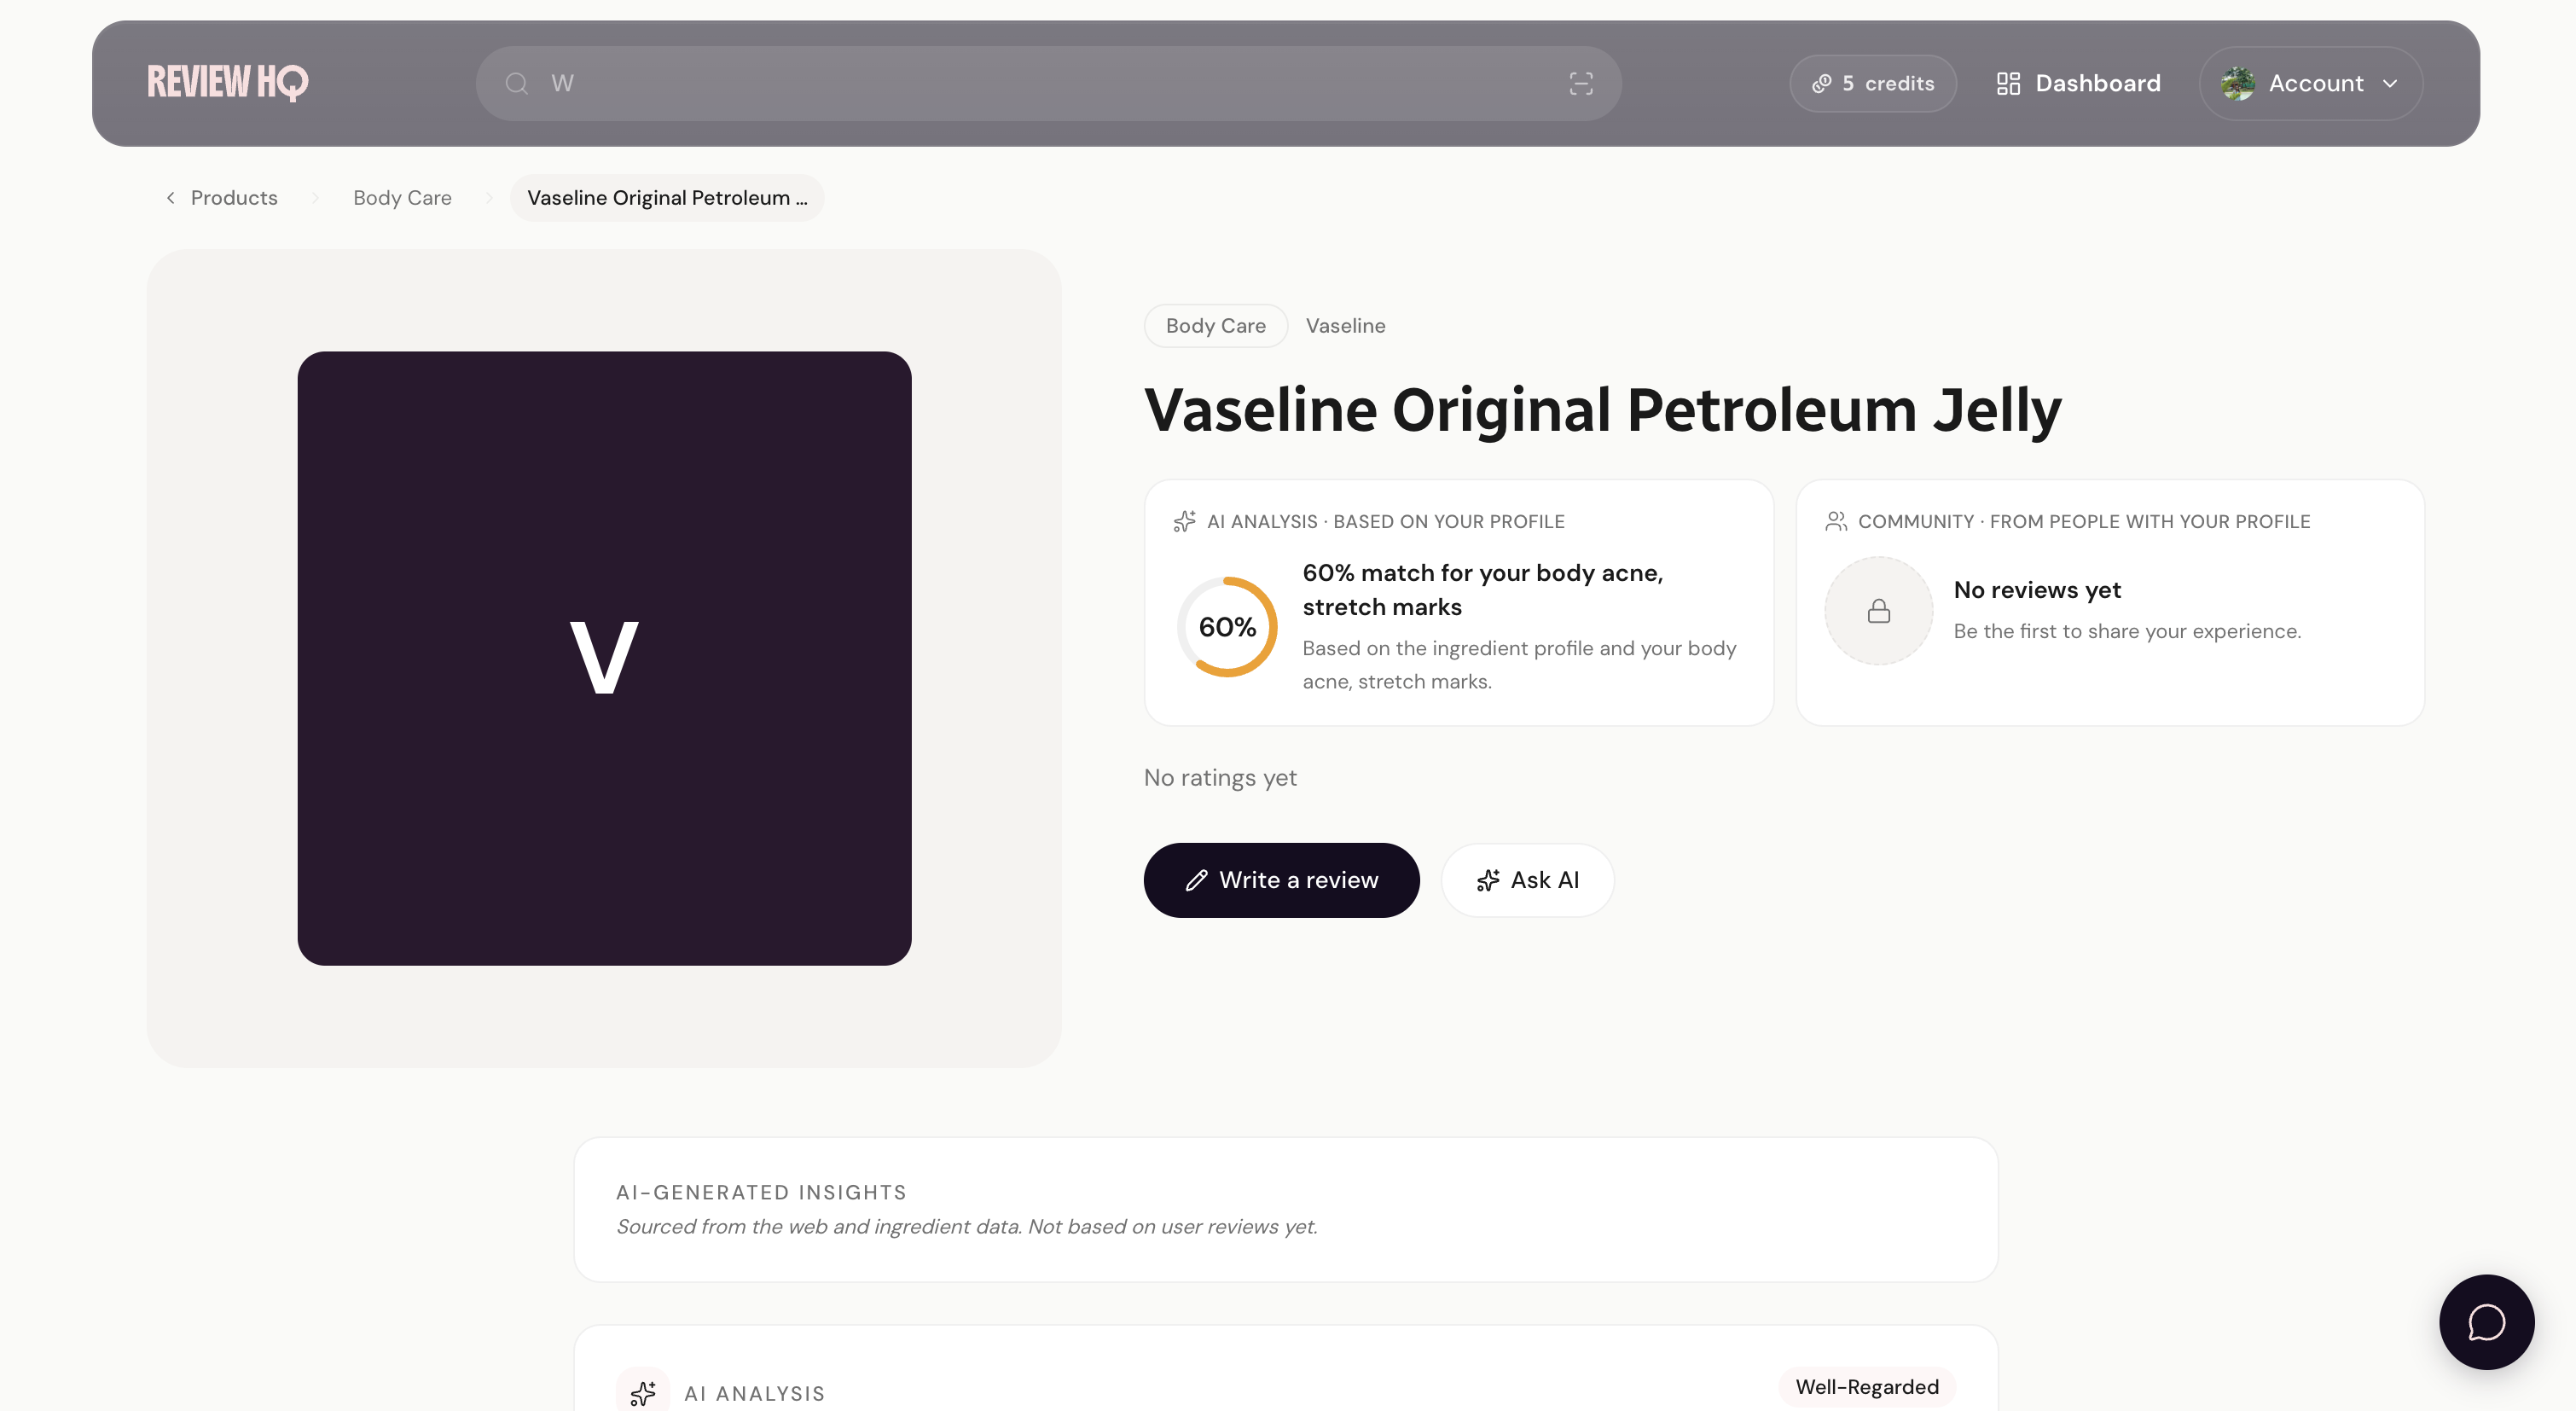2576x1411 pixels.
Task: Click the Well-Regarded badge
Action: (x=1866, y=1387)
